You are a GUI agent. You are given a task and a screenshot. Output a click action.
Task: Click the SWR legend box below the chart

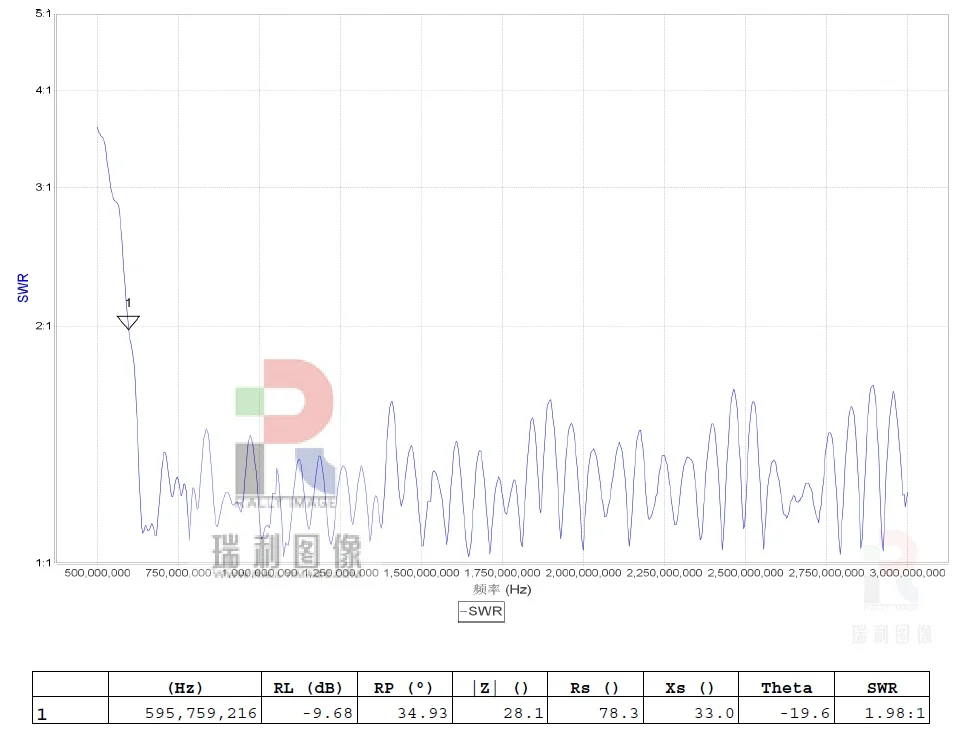482,611
